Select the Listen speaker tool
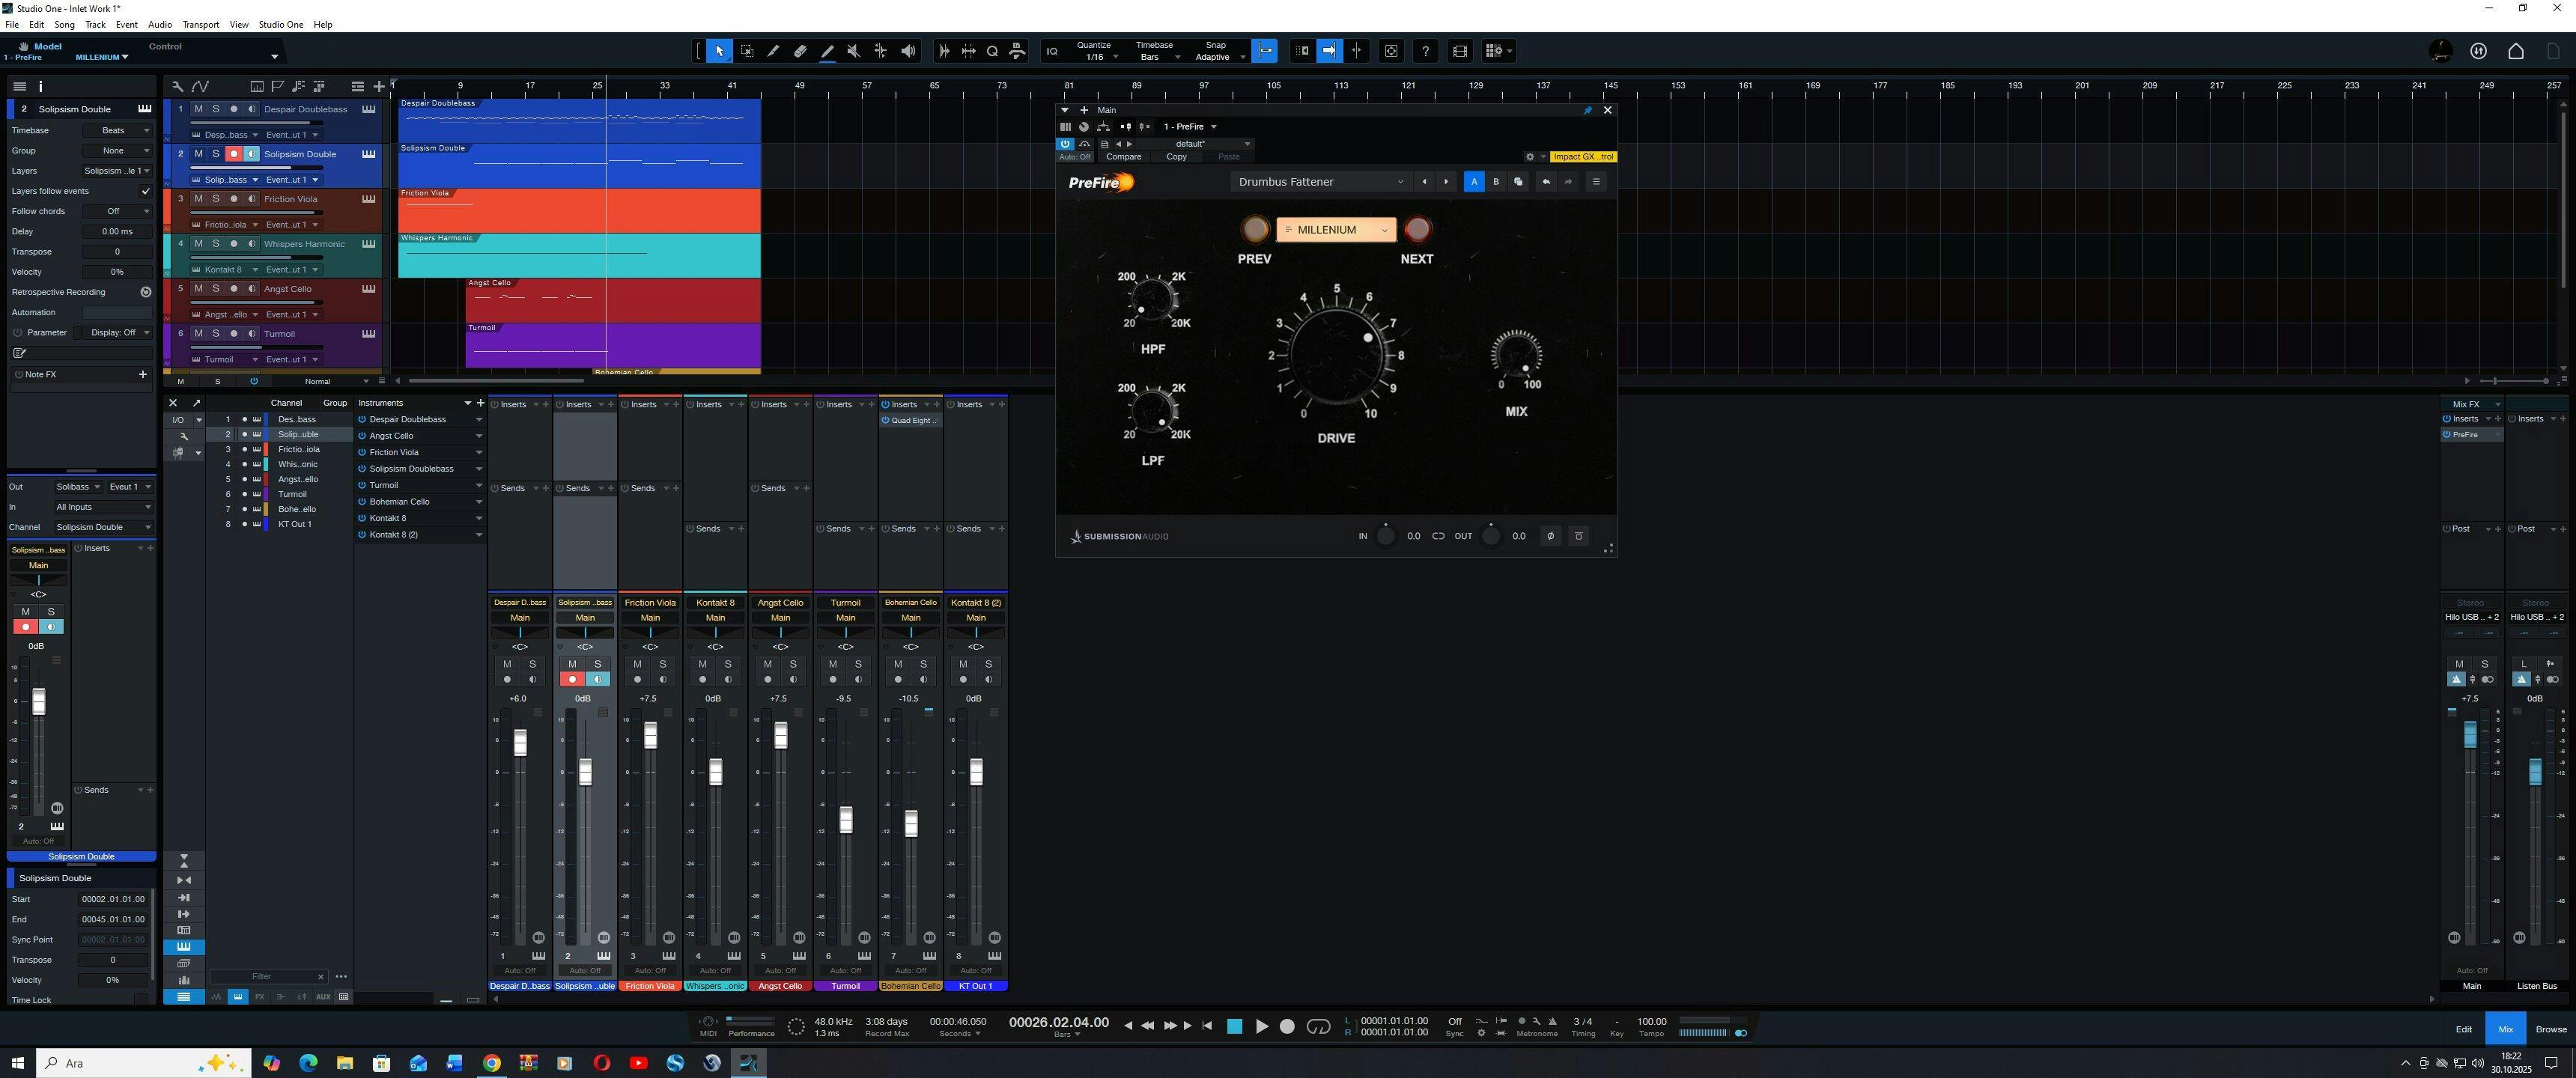2576x1078 pixels. 908,51
